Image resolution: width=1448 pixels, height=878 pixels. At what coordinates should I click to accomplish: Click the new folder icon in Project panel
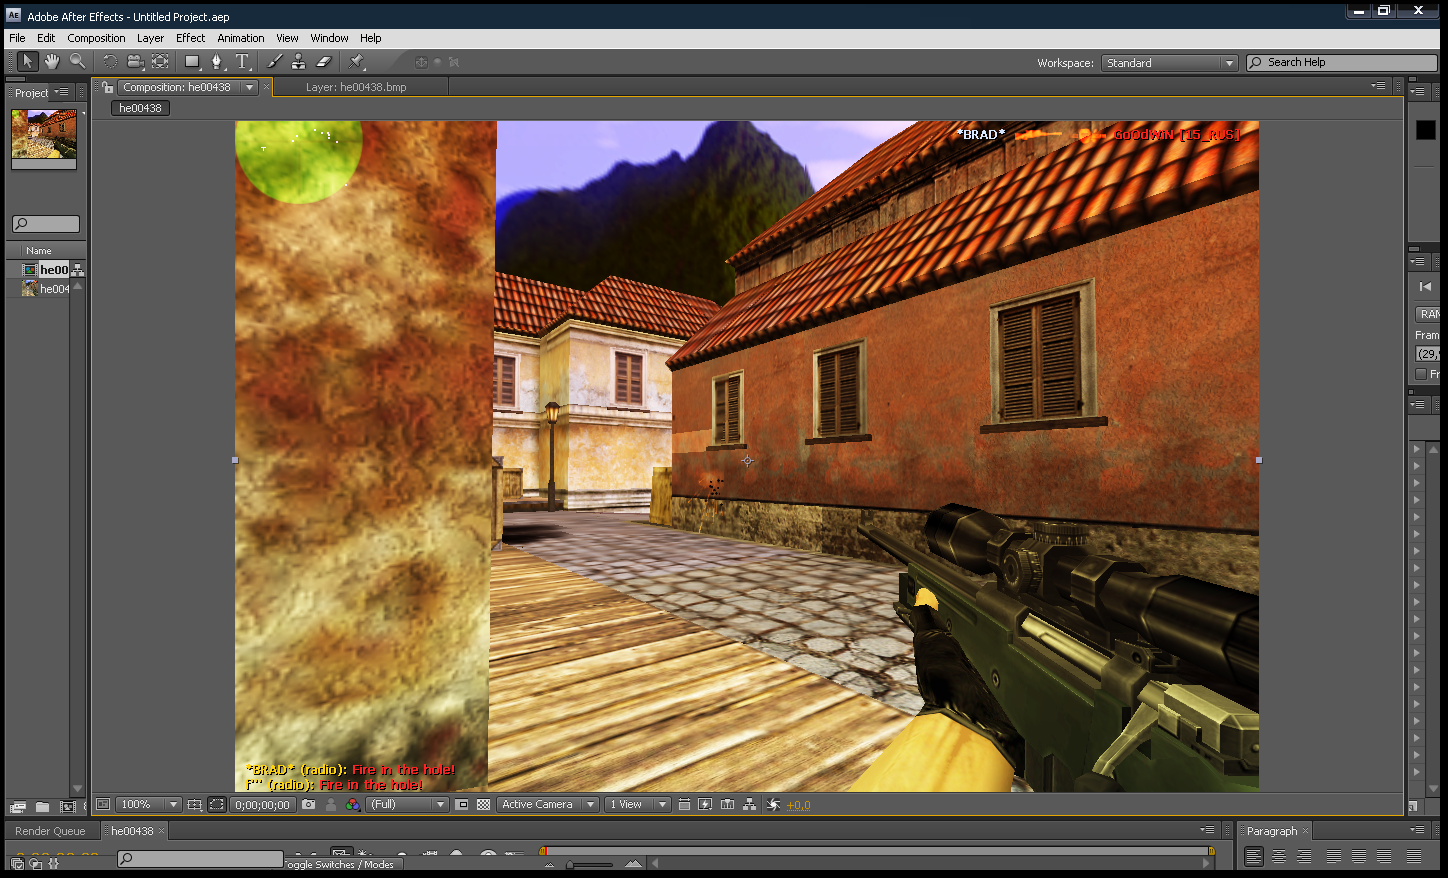coord(42,807)
